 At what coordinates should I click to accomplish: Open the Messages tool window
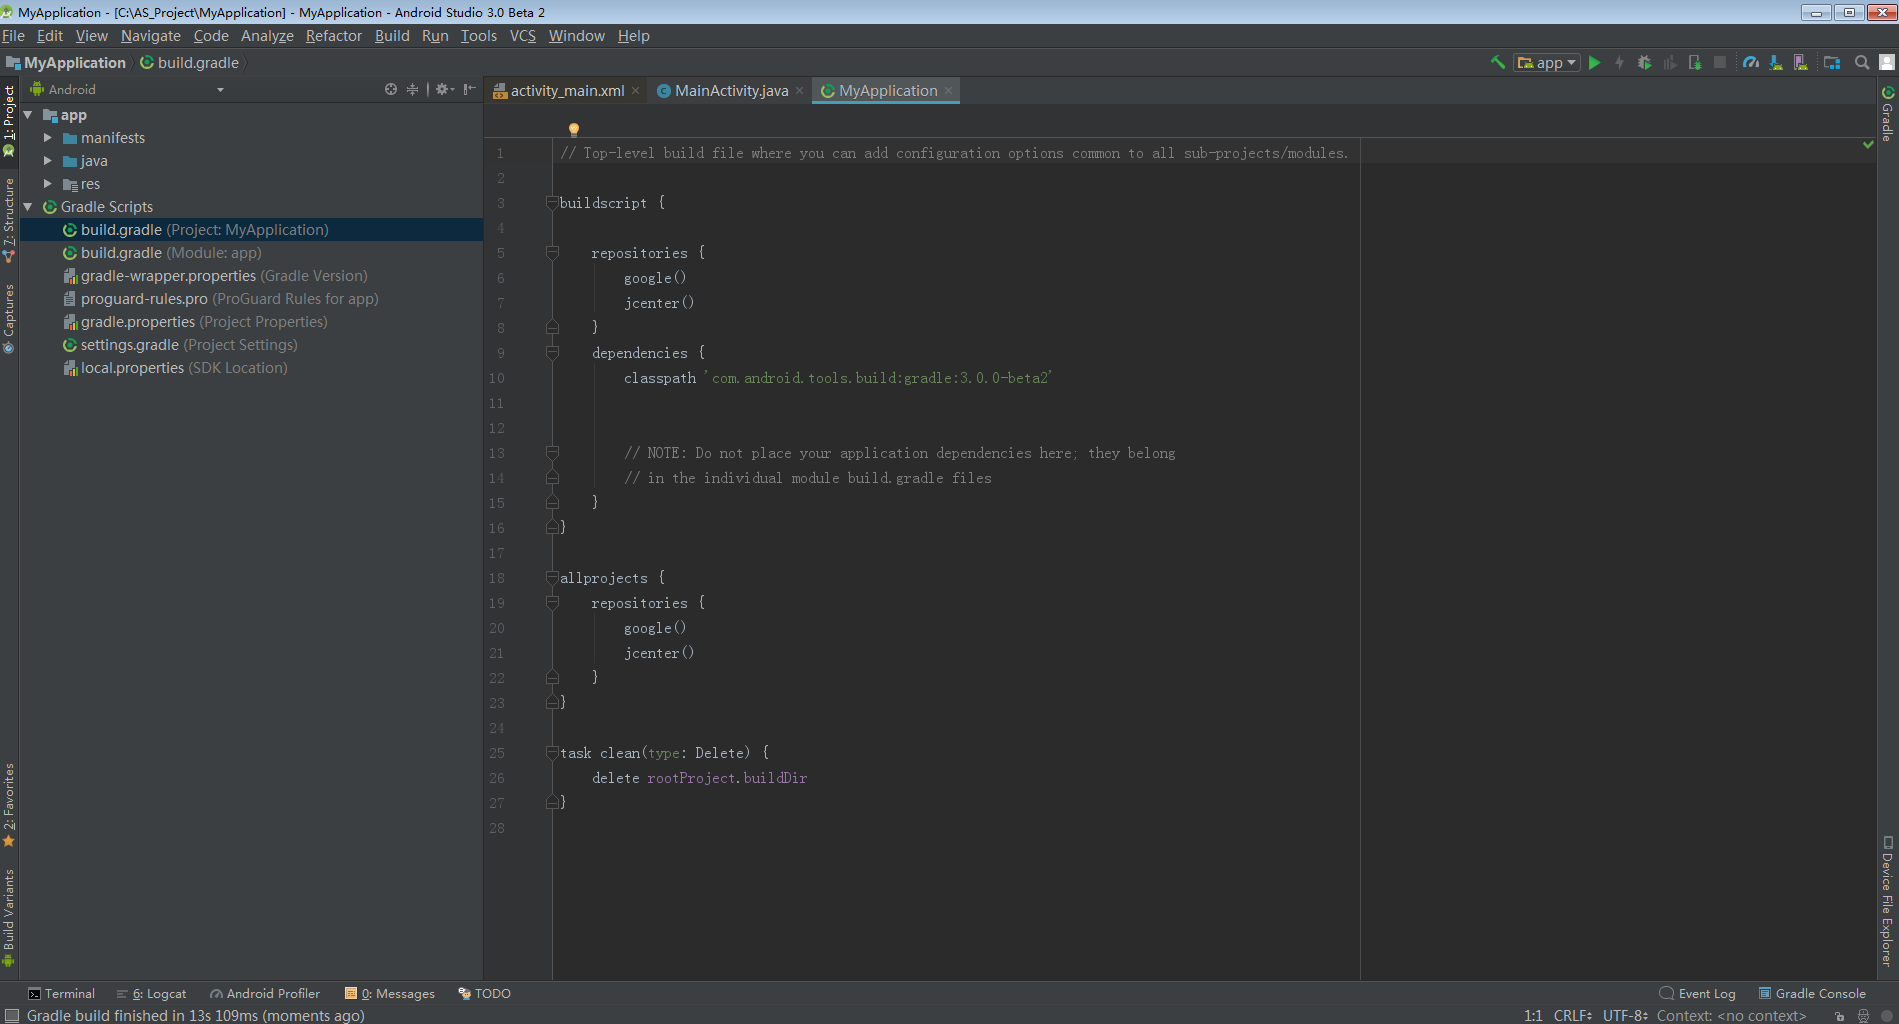click(x=390, y=994)
